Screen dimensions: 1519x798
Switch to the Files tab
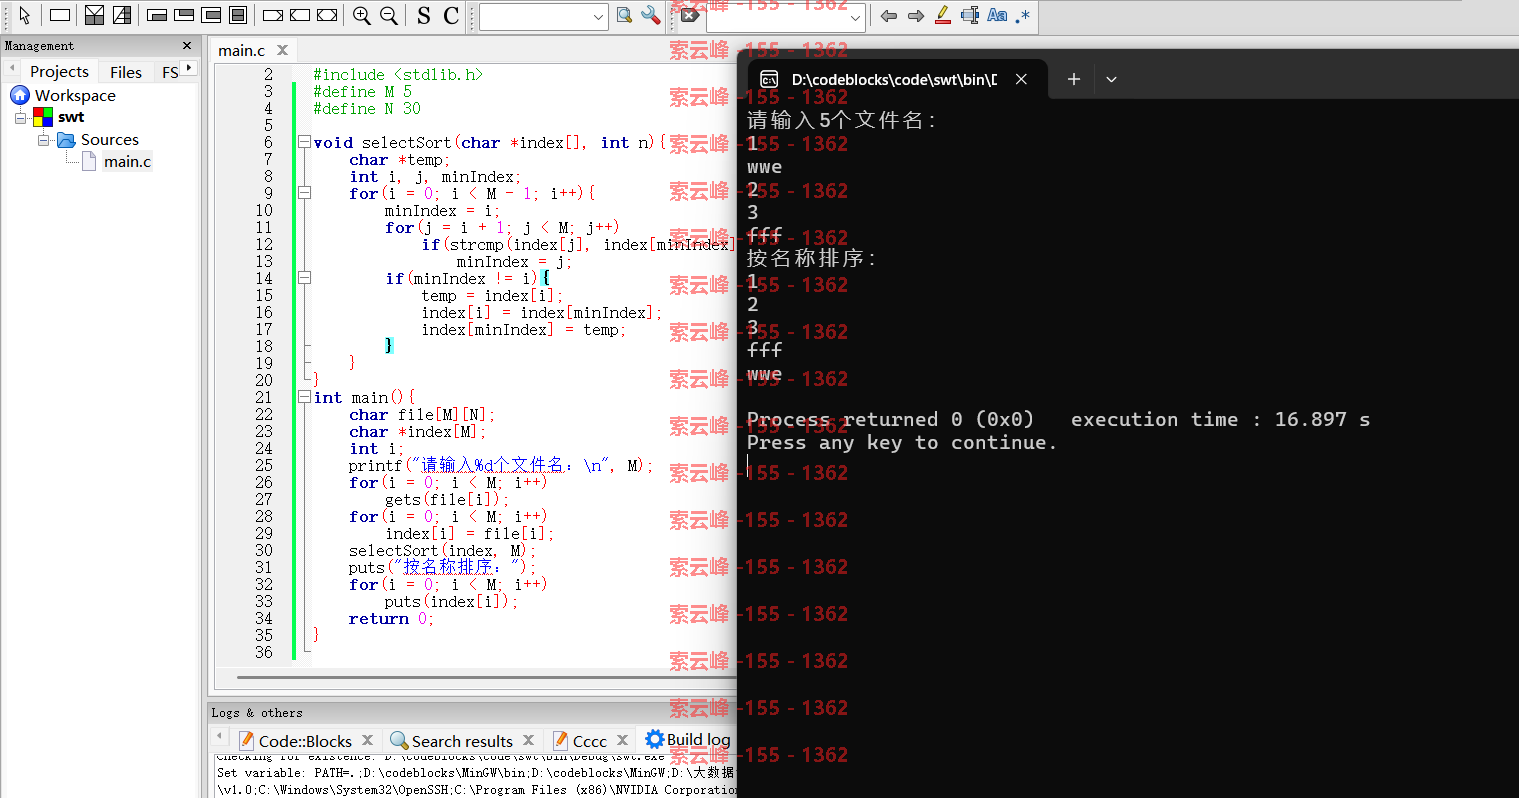click(x=126, y=72)
